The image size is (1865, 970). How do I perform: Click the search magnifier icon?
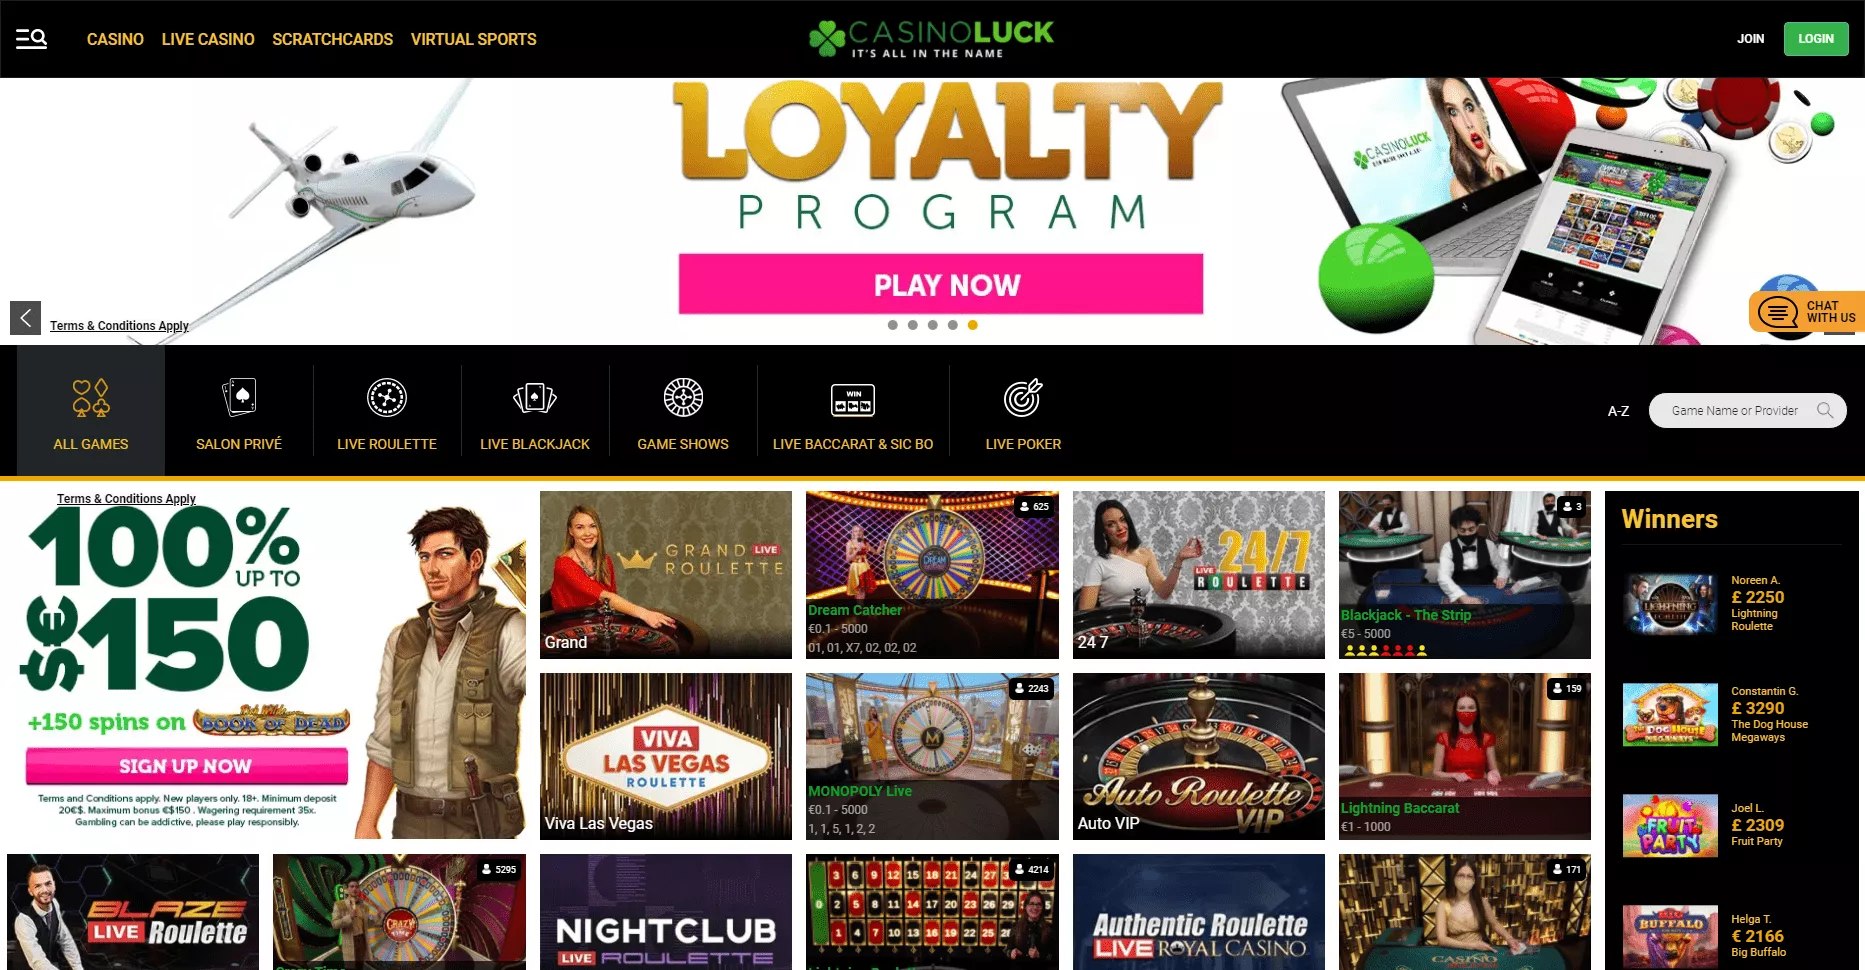[1825, 410]
